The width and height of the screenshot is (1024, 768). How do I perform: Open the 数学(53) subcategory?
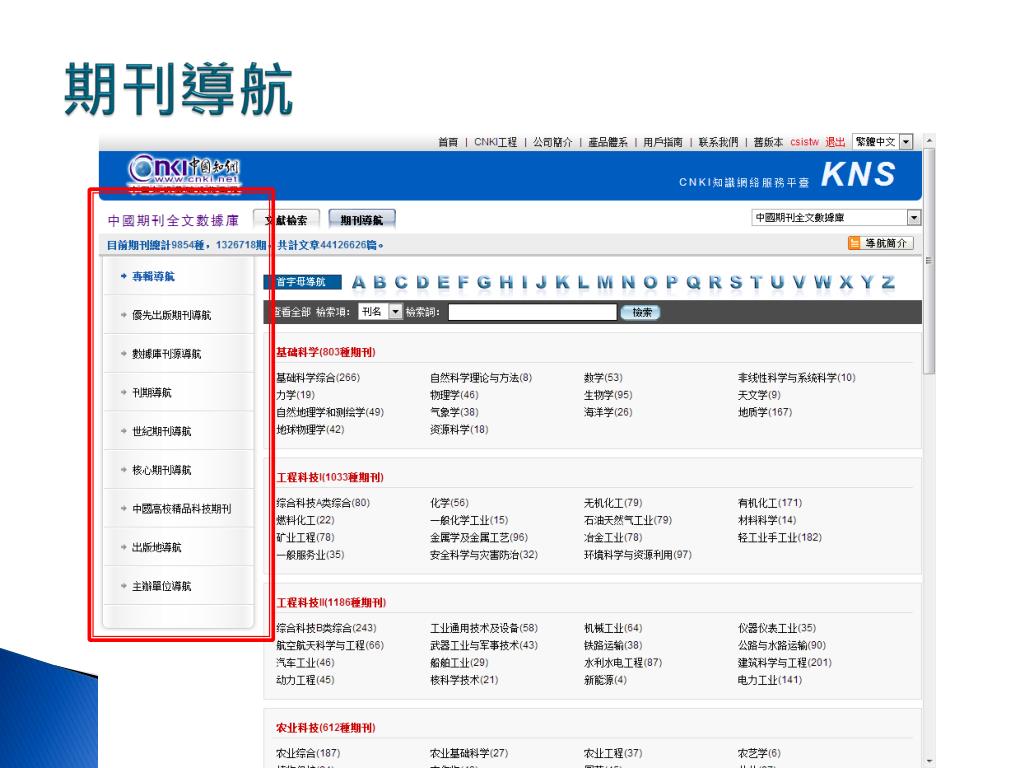point(603,377)
